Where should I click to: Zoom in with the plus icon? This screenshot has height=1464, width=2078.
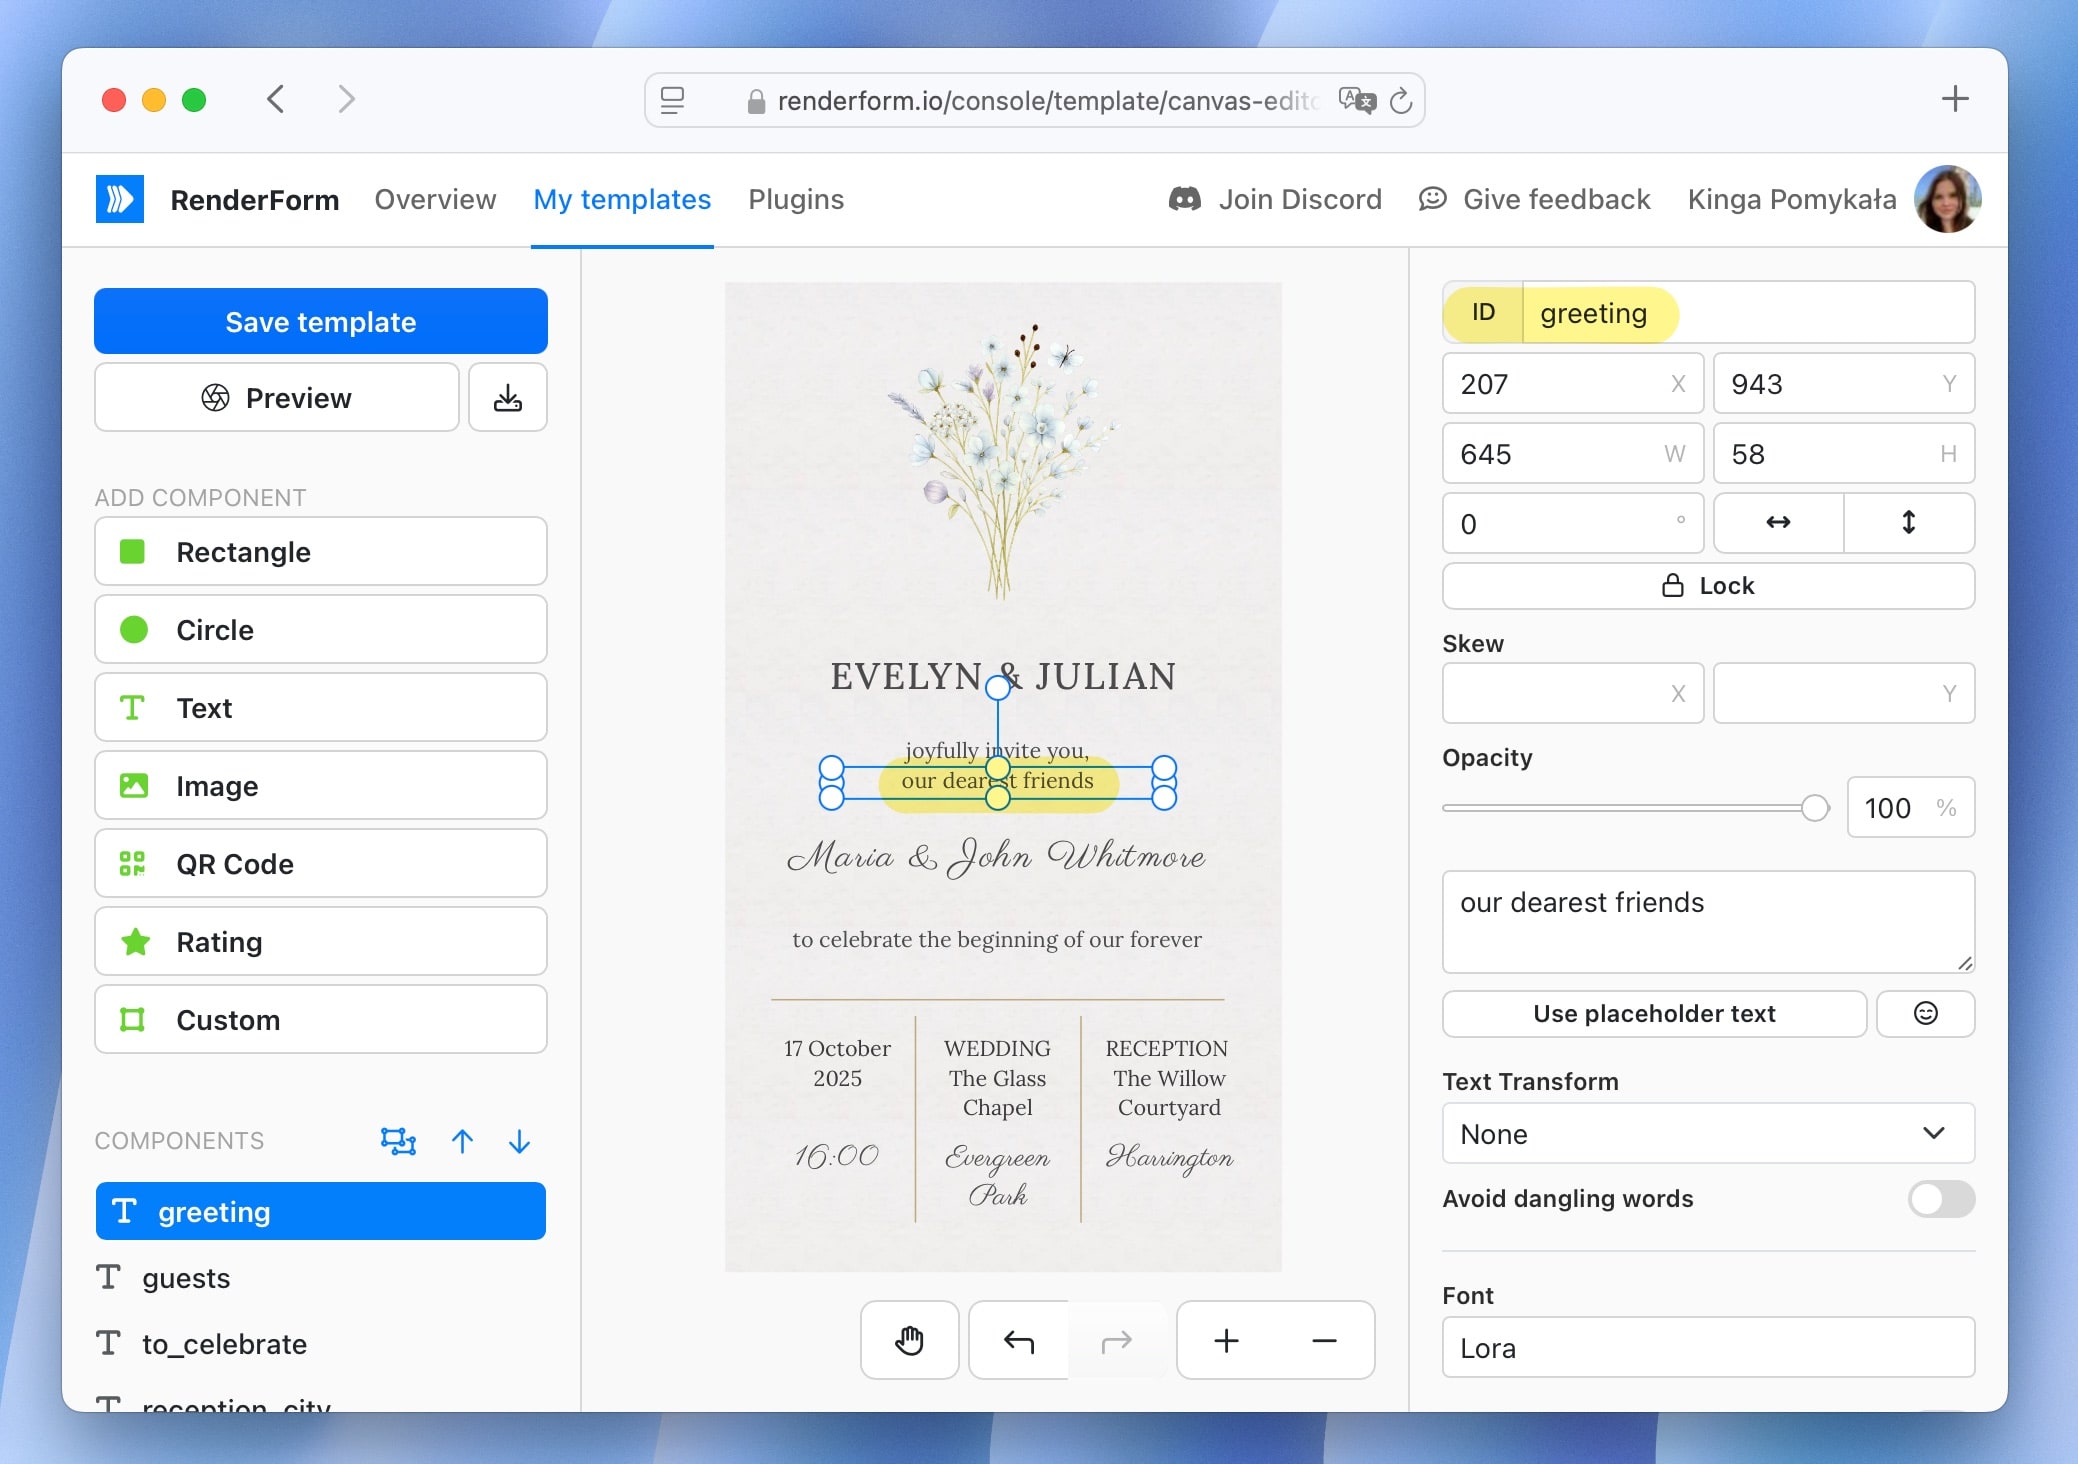coord(1226,1340)
